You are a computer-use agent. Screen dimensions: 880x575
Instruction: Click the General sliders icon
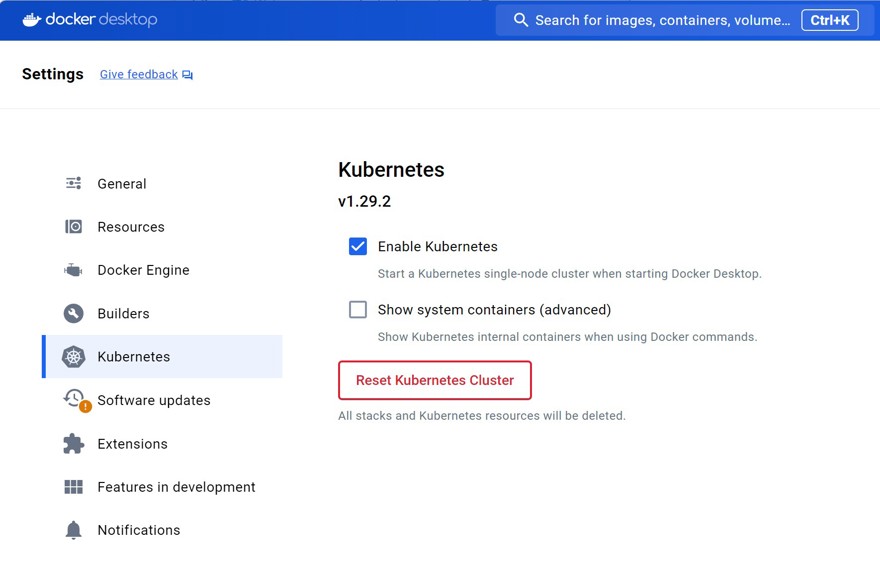click(74, 183)
